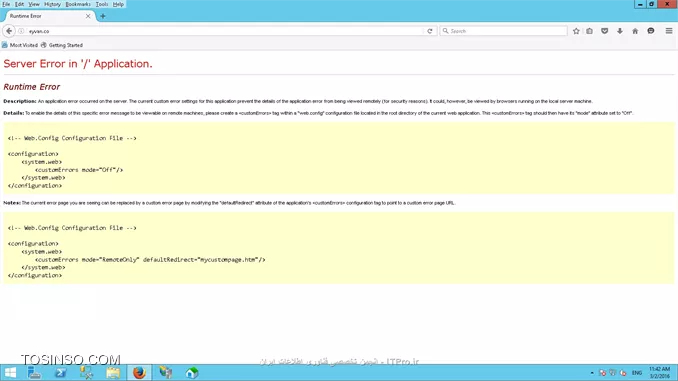Screen dimensions: 678x381
Task: Select the Runtime Error tab
Action: click(x=48, y=16)
